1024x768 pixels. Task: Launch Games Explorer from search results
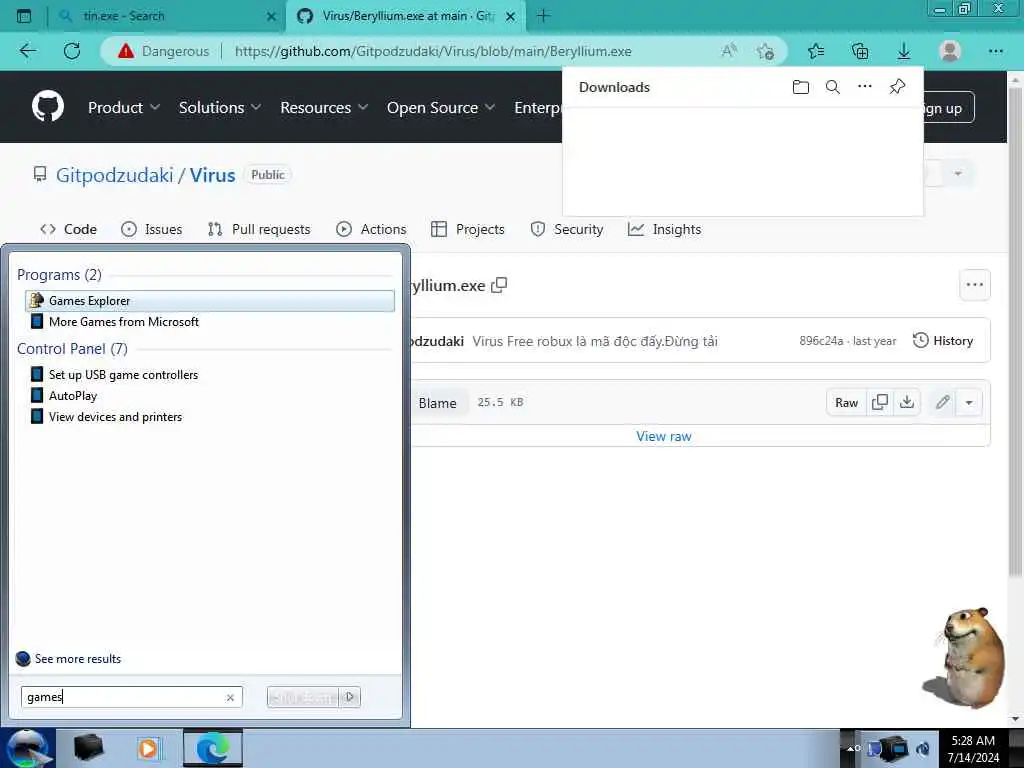(x=210, y=301)
